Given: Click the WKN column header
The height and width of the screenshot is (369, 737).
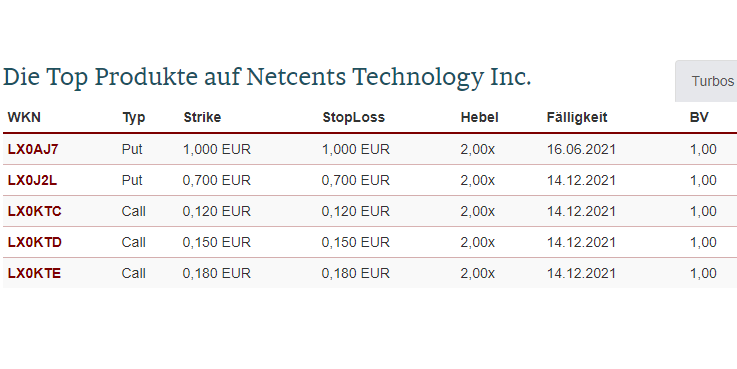Looking at the screenshot, I should pos(24,117).
